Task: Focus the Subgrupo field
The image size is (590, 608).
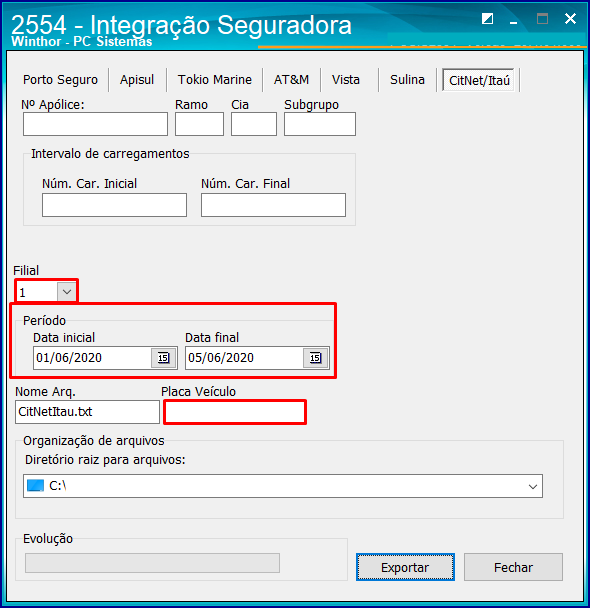Action: coord(320,124)
